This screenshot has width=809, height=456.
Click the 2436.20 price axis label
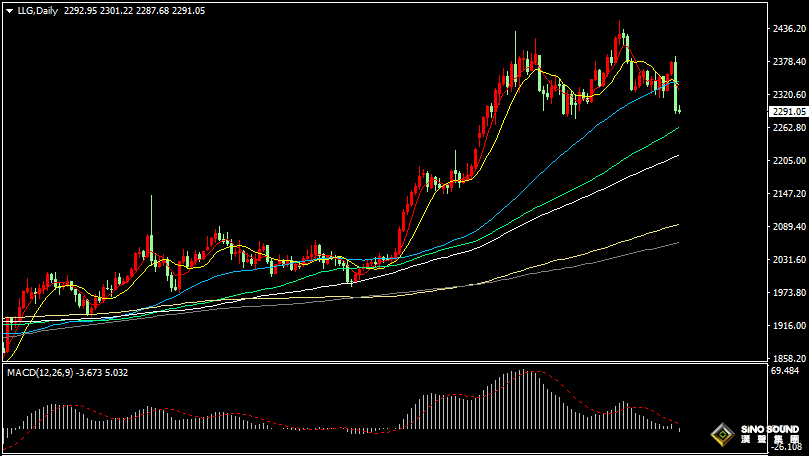click(x=787, y=29)
